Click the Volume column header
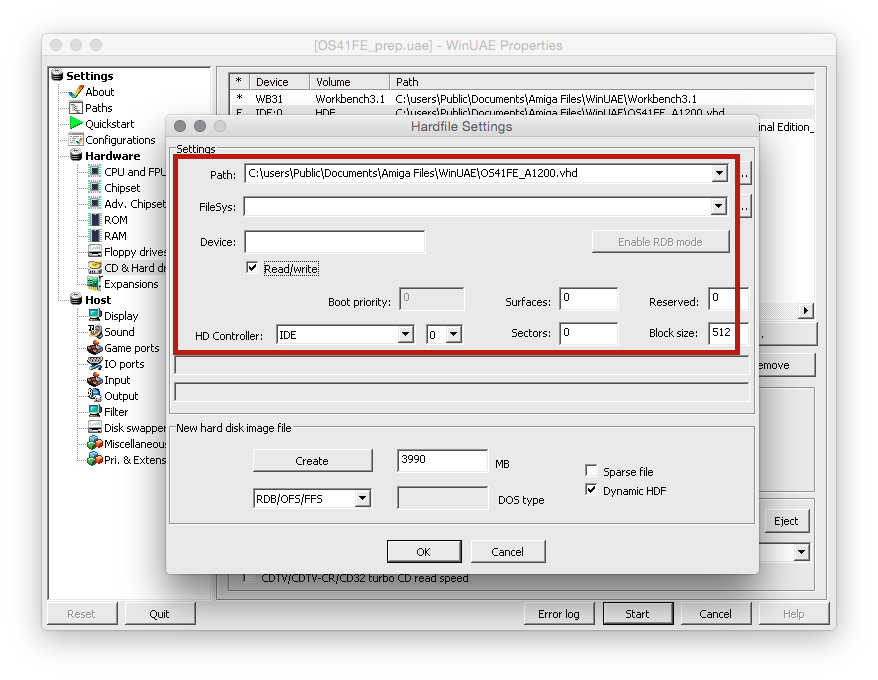 349,82
